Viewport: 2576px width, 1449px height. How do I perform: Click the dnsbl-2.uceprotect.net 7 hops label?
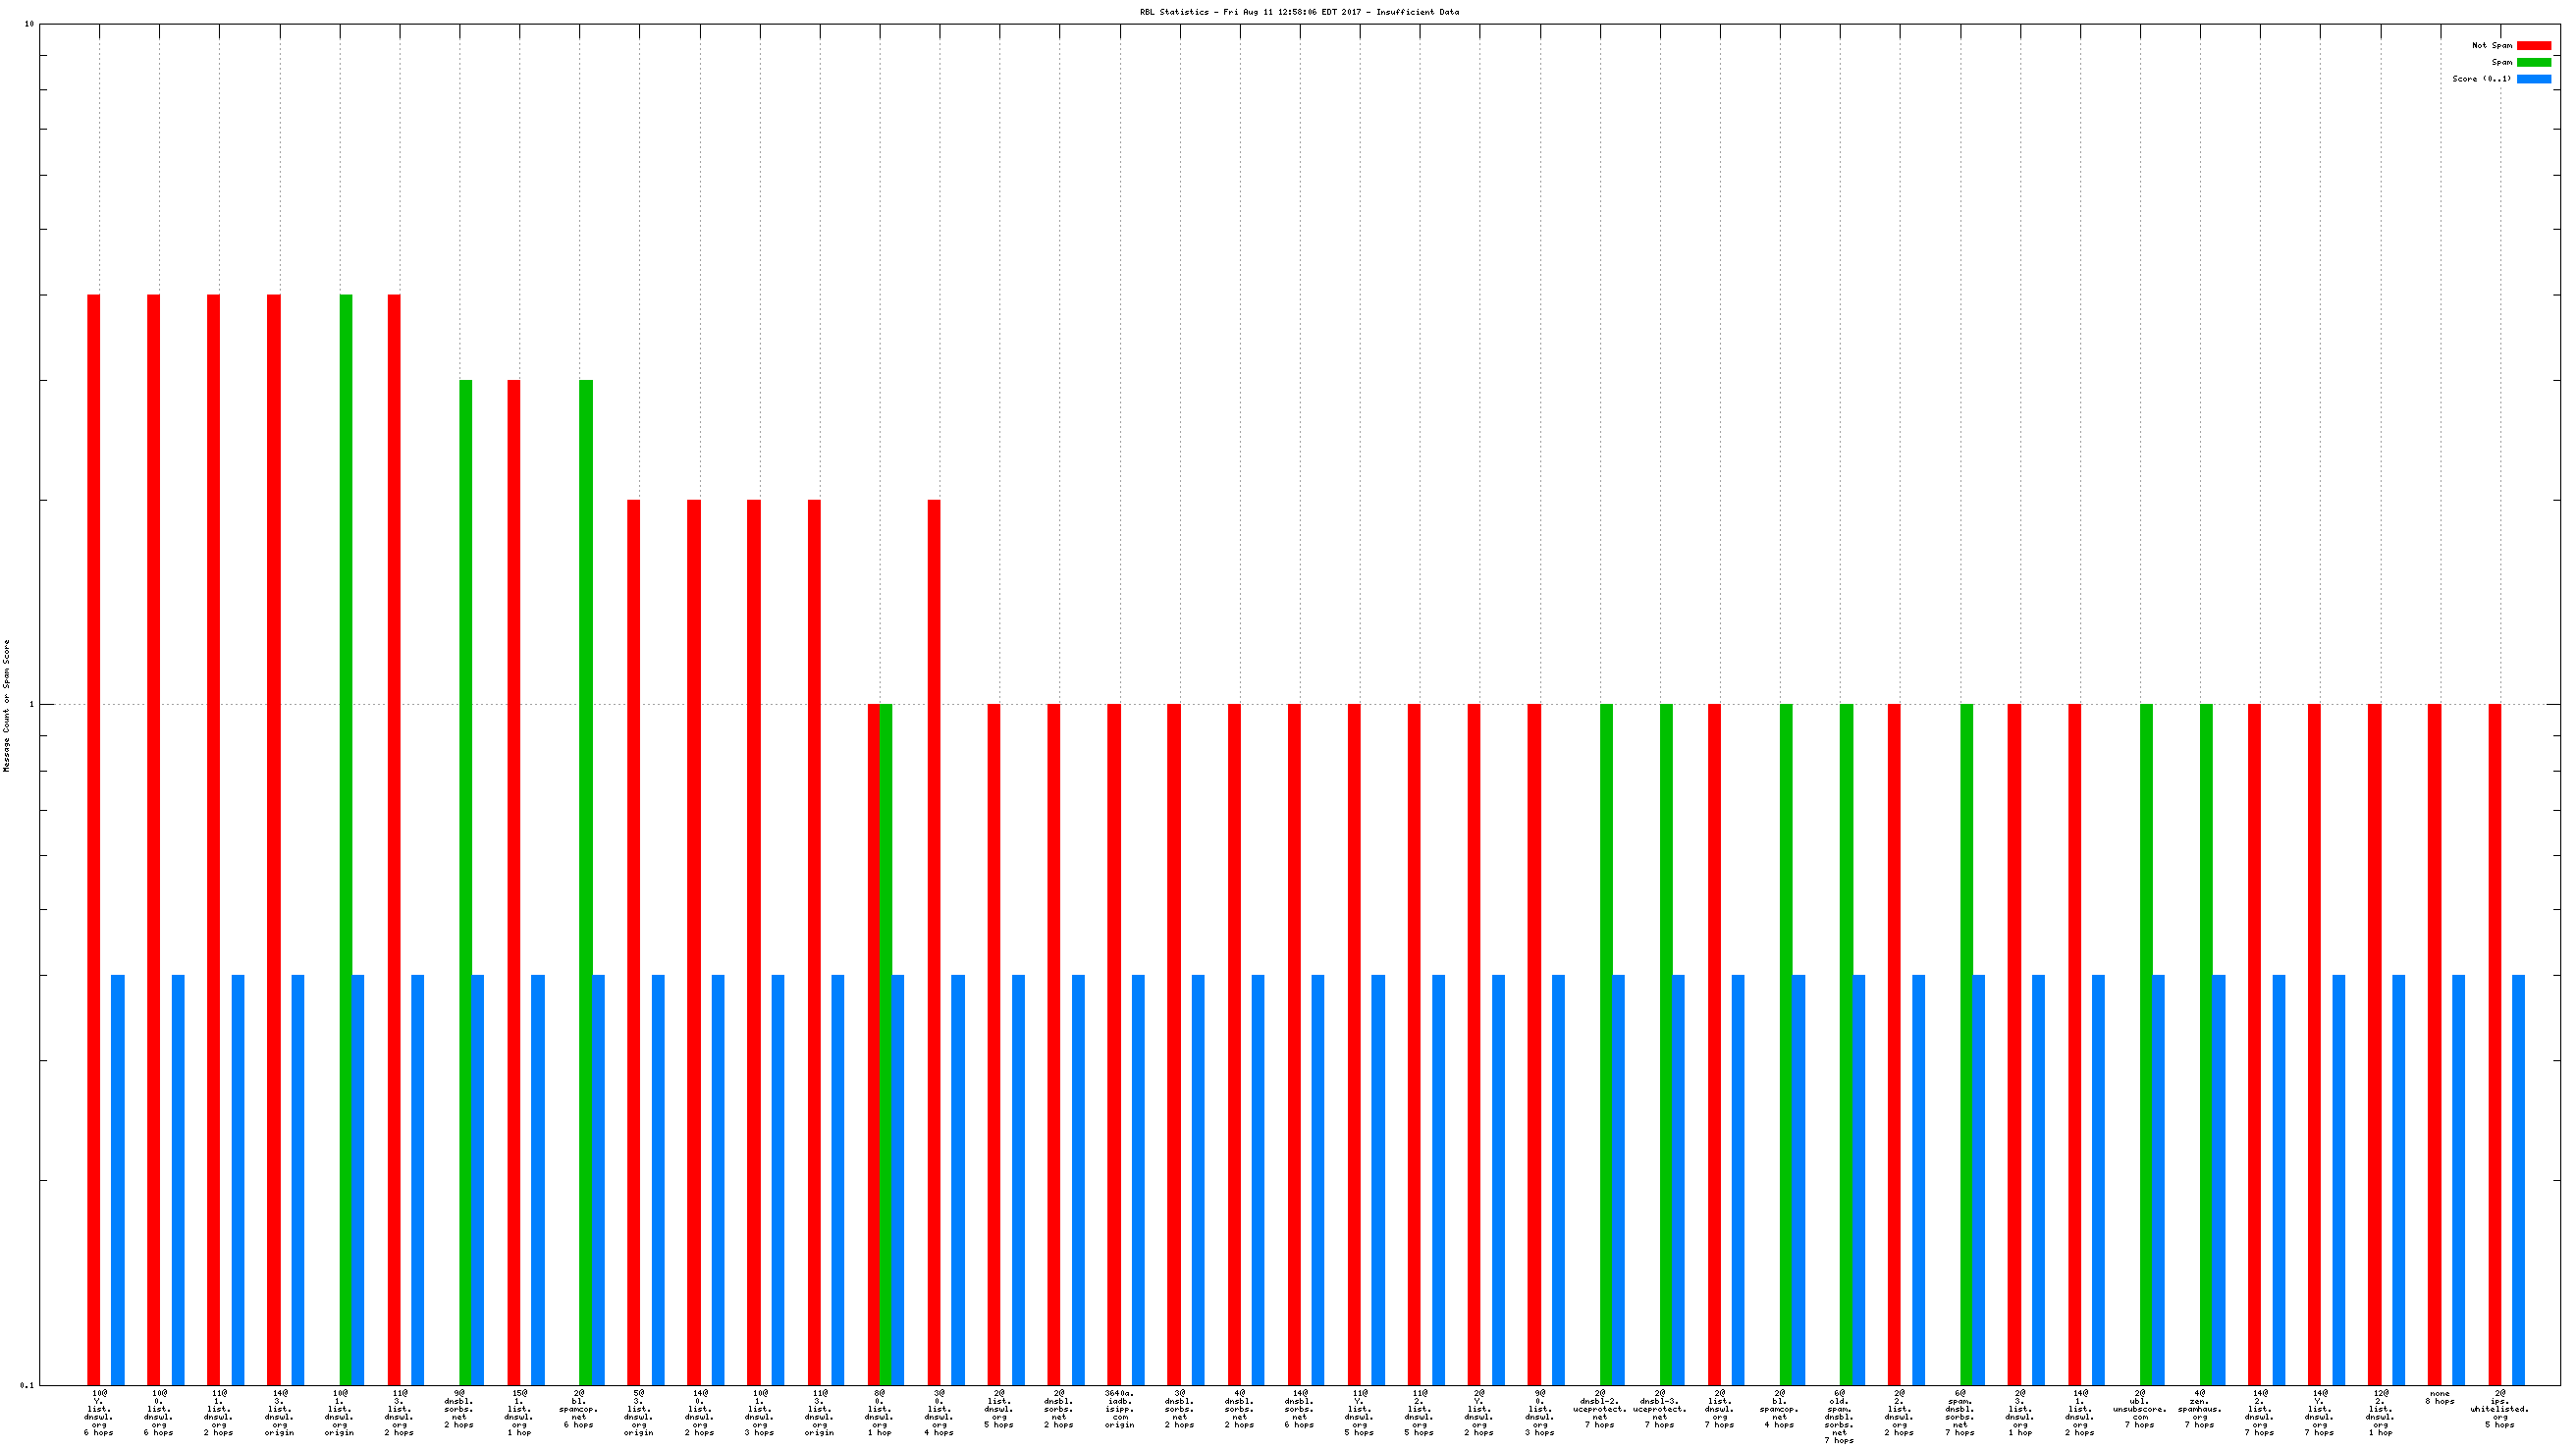pyautogui.click(x=1599, y=1409)
